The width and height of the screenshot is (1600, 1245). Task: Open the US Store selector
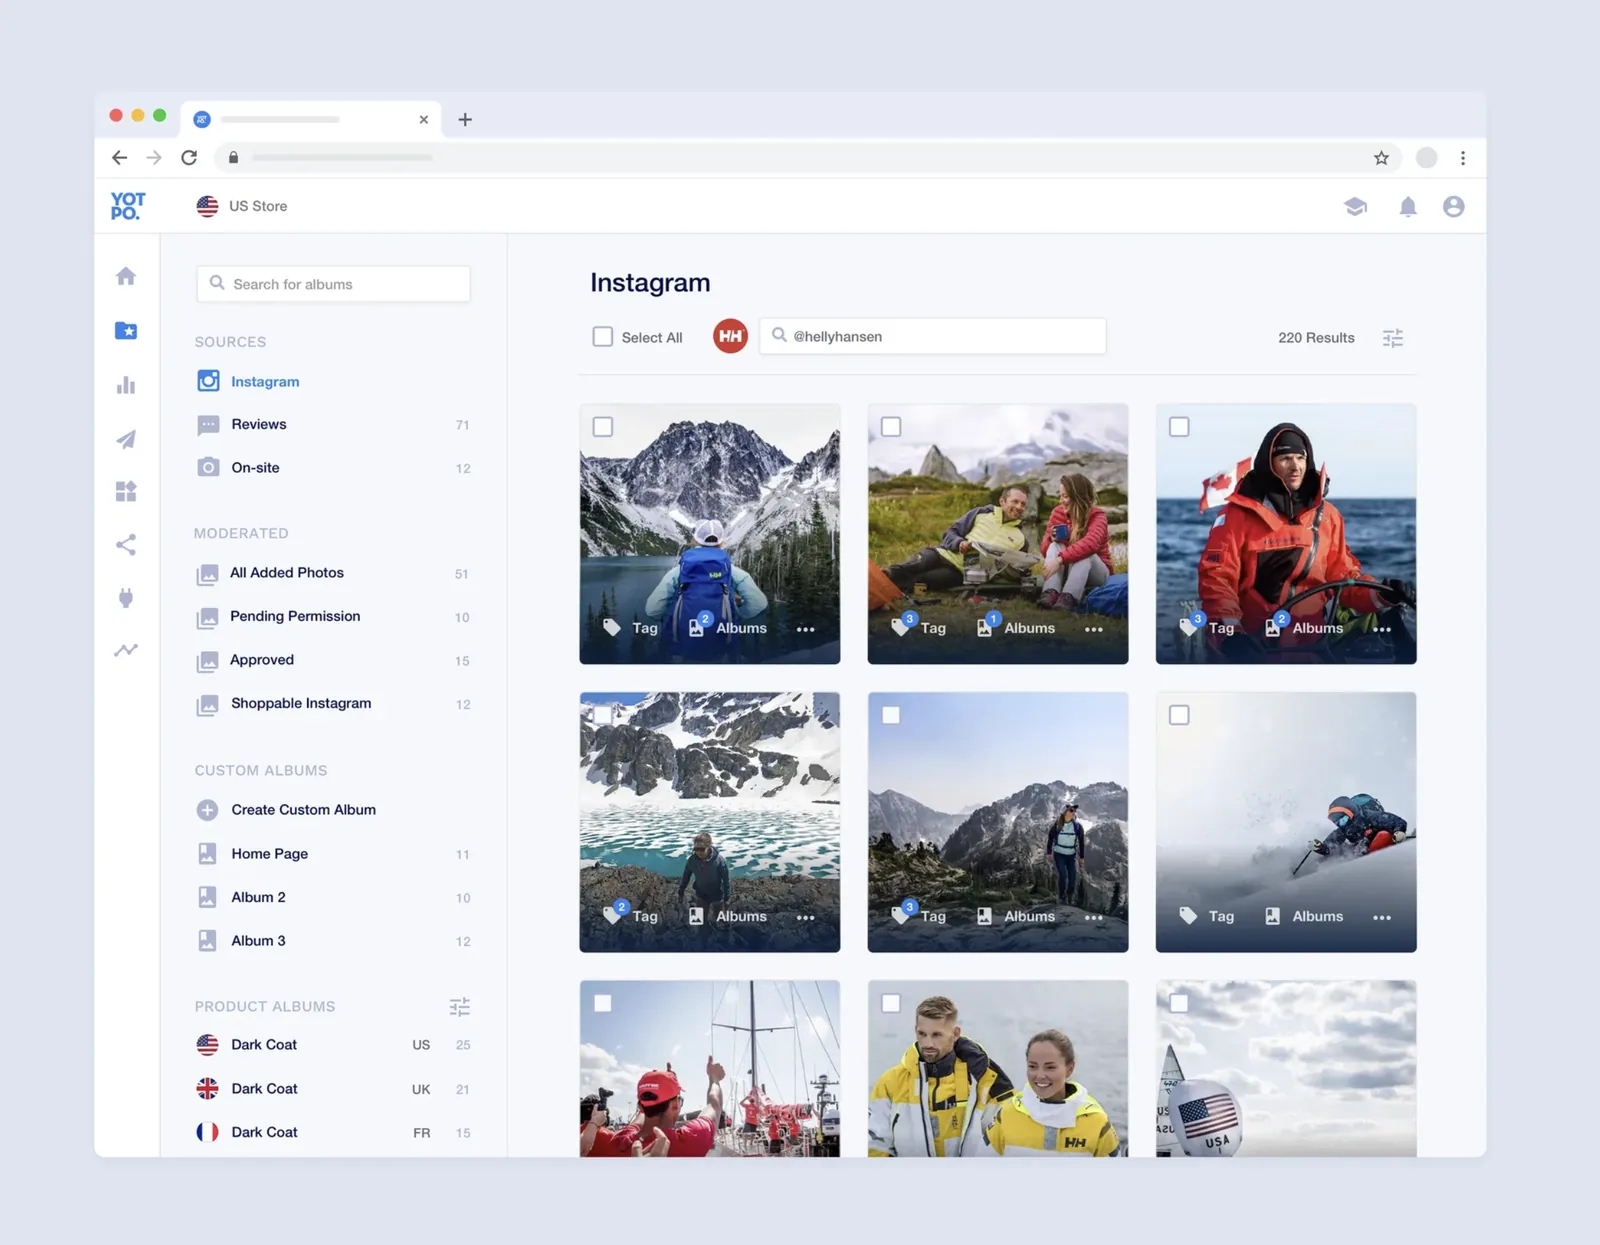[x=242, y=206]
